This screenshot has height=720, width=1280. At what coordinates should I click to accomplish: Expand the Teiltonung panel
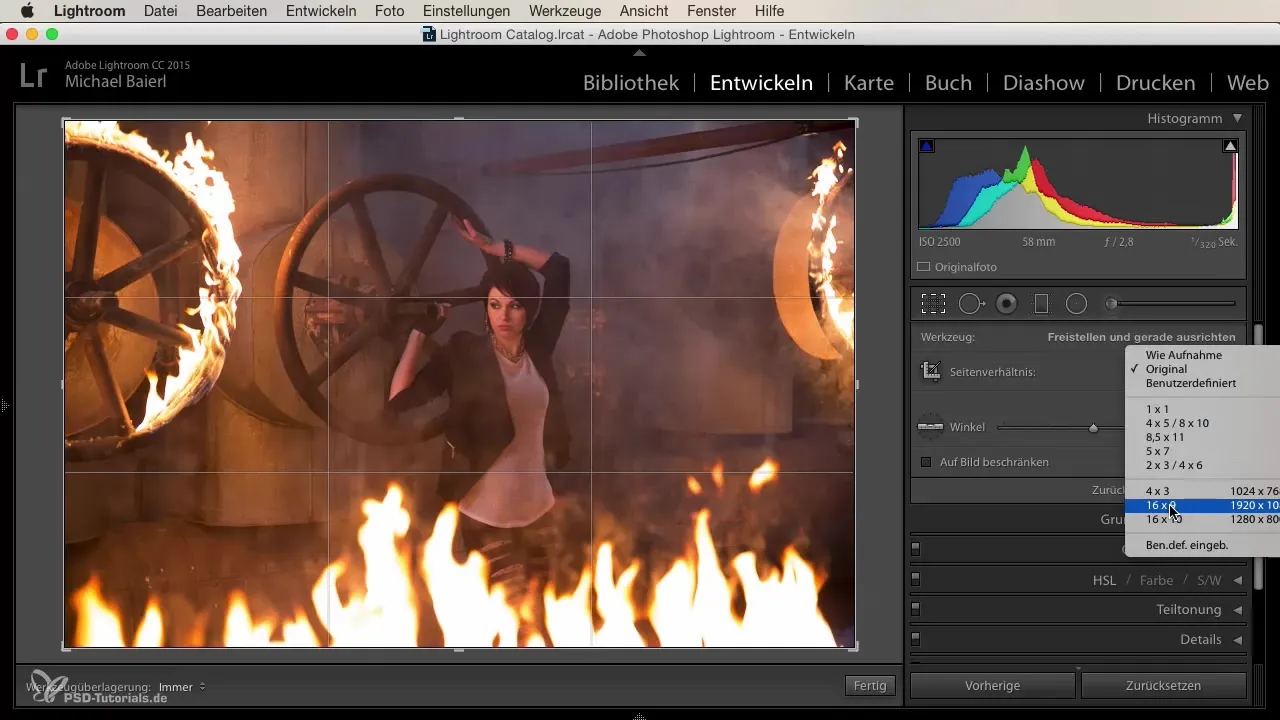click(1238, 609)
